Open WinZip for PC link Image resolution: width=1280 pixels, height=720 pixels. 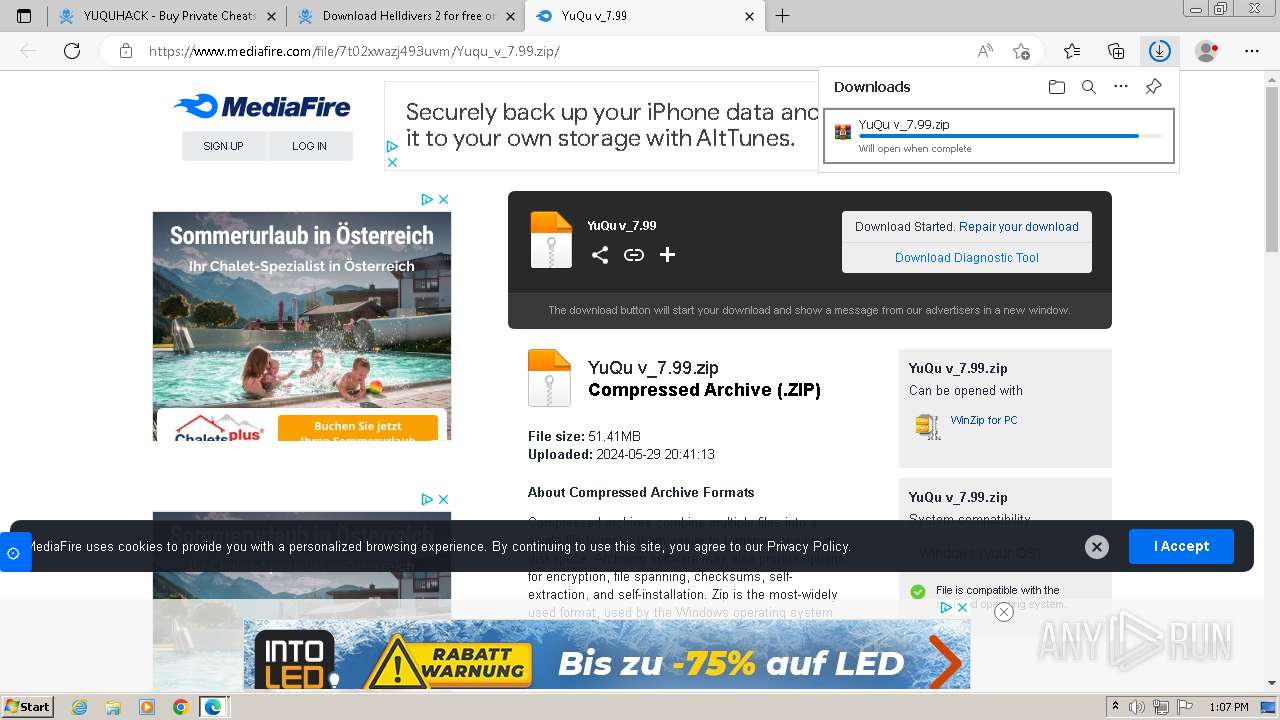984,420
